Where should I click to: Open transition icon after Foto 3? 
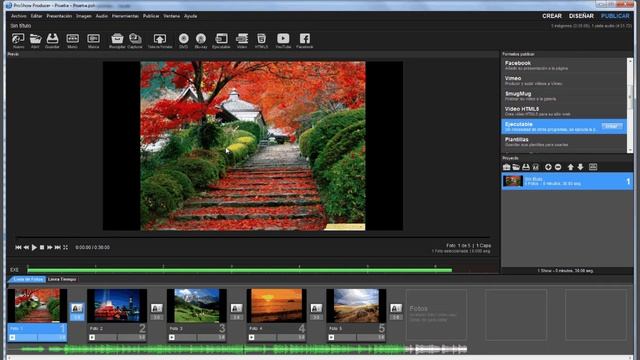click(236, 308)
